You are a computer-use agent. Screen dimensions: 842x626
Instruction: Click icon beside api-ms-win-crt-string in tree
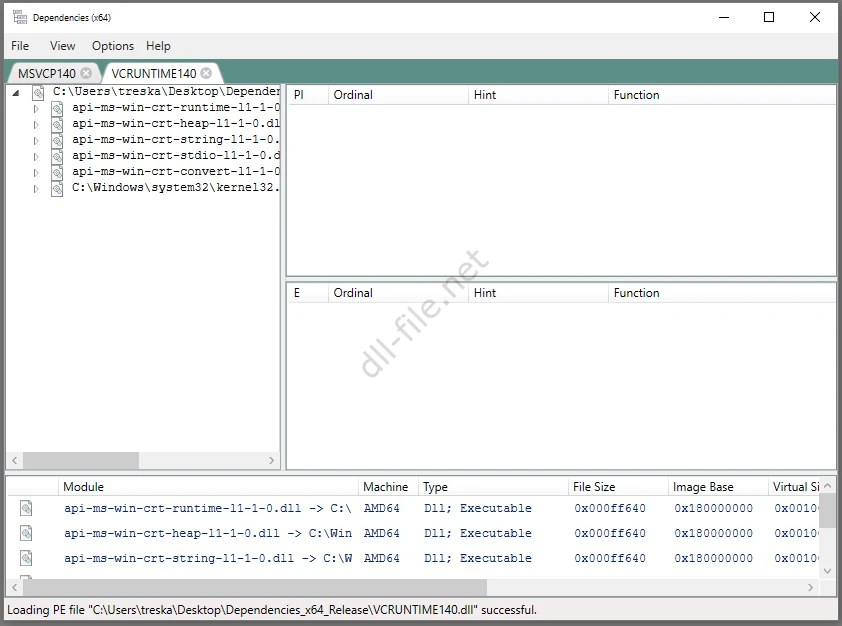57,141
